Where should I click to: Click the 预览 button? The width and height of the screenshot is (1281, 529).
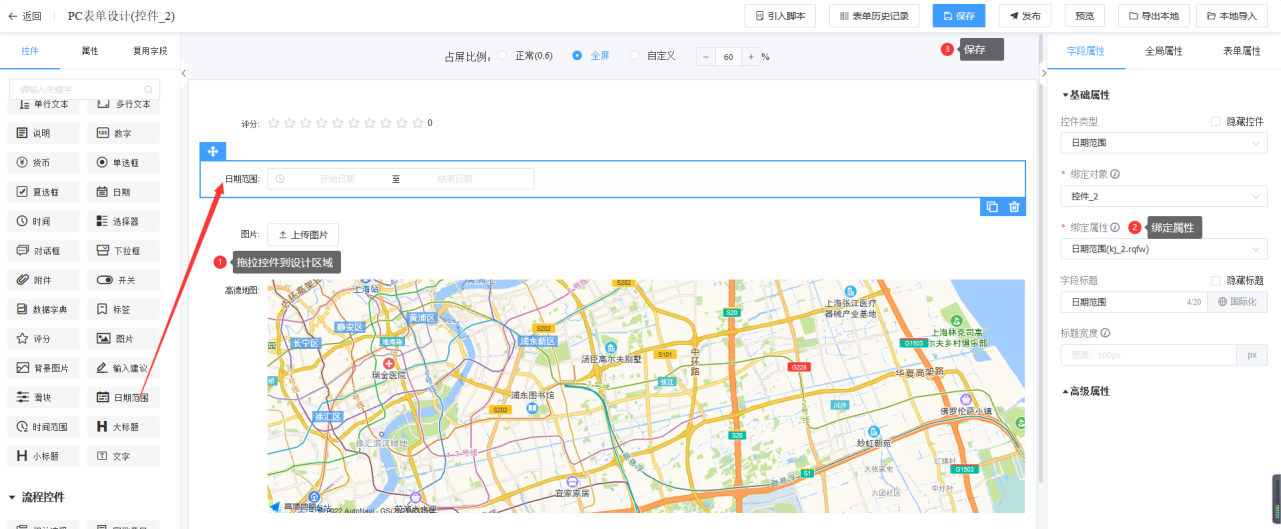click(x=1085, y=16)
